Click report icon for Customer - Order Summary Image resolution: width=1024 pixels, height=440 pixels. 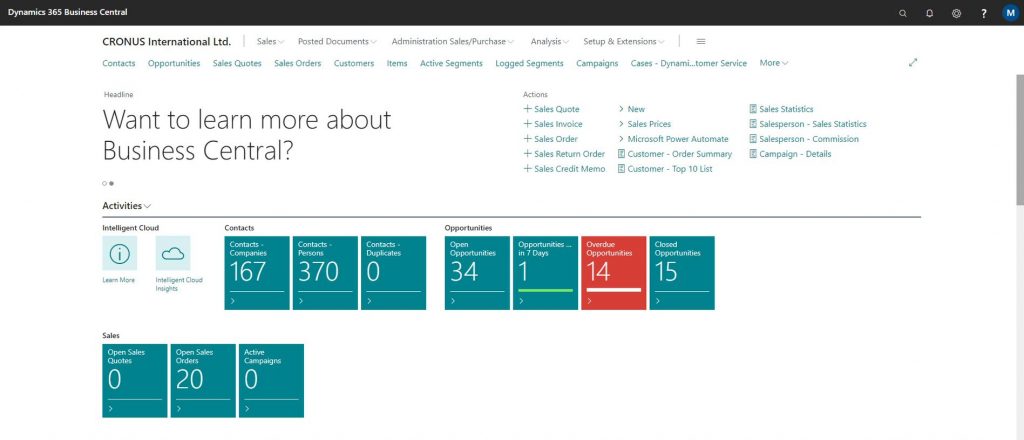coord(621,154)
